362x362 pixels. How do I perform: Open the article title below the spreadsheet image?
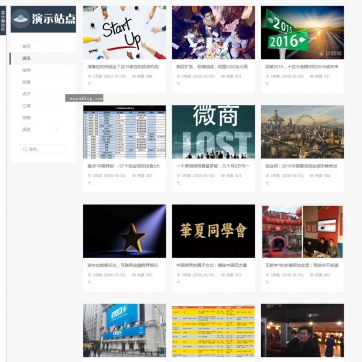(124, 166)
